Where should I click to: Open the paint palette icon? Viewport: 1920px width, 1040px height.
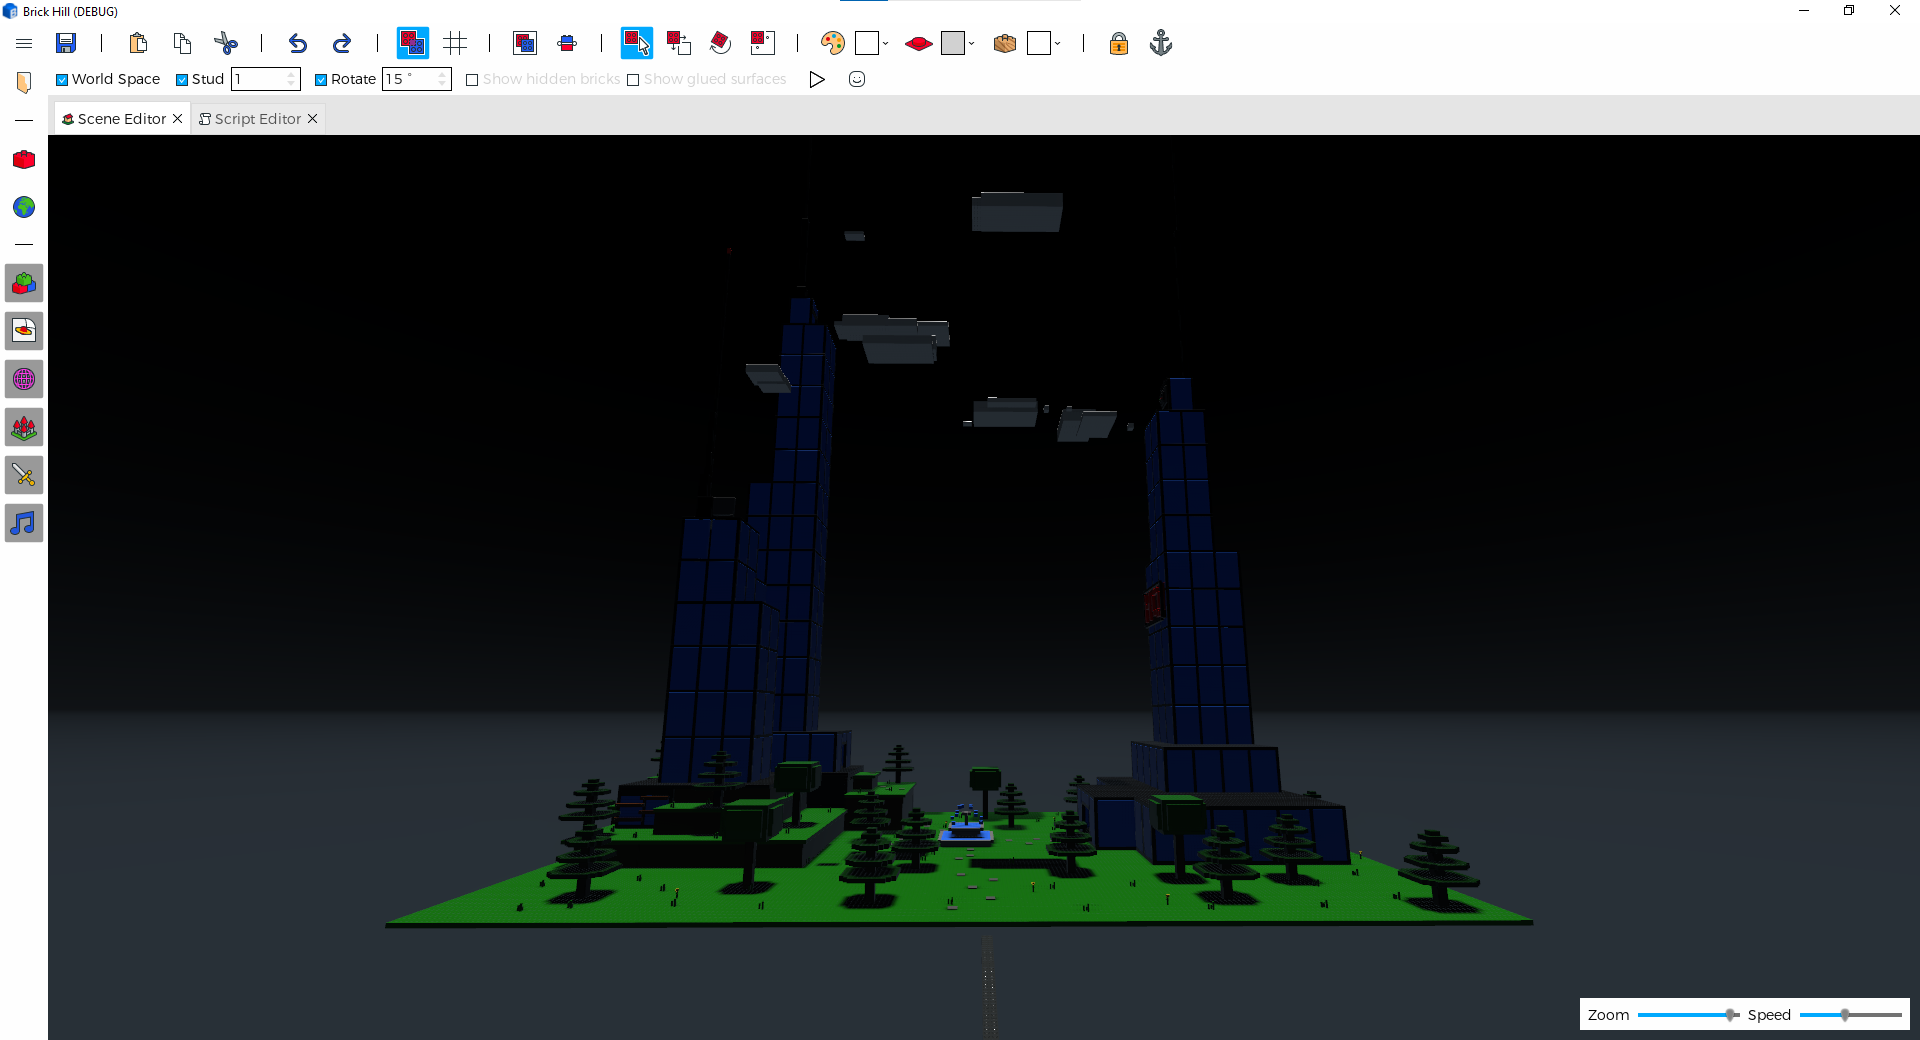coord(832,43)
